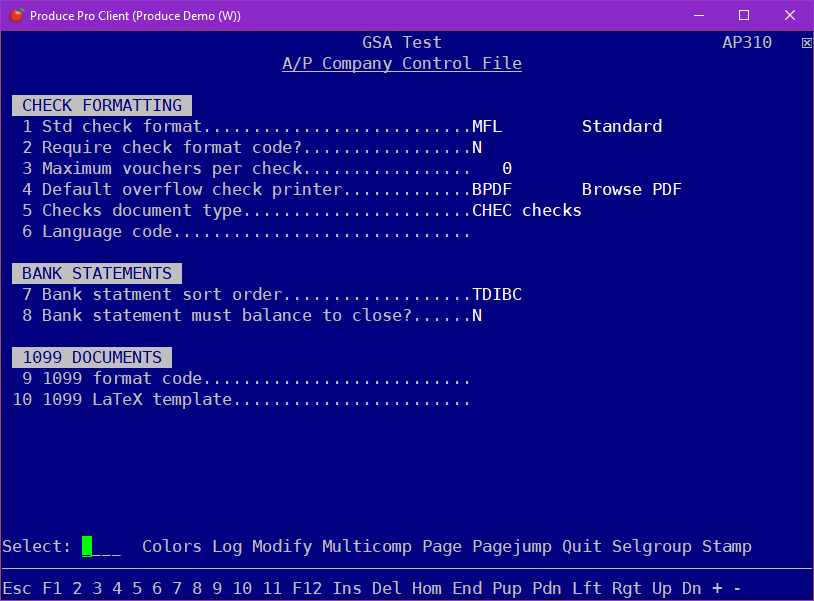This screenshot has width=814, height=601.
Task: Click the plus key in the bottom bar
Action: click(717, 589)
